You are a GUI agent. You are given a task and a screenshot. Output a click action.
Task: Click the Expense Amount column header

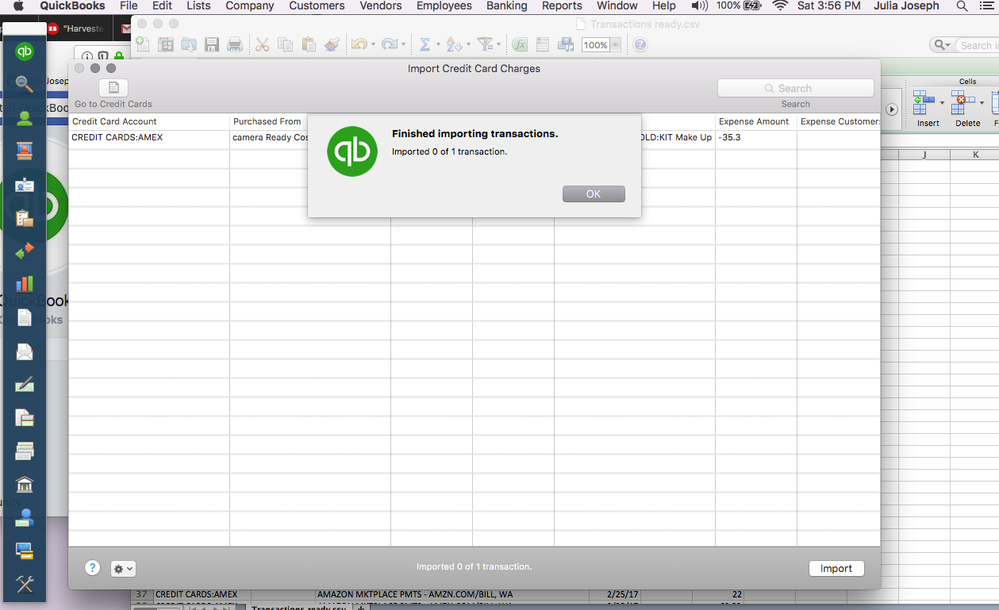(x=754, y=121)
